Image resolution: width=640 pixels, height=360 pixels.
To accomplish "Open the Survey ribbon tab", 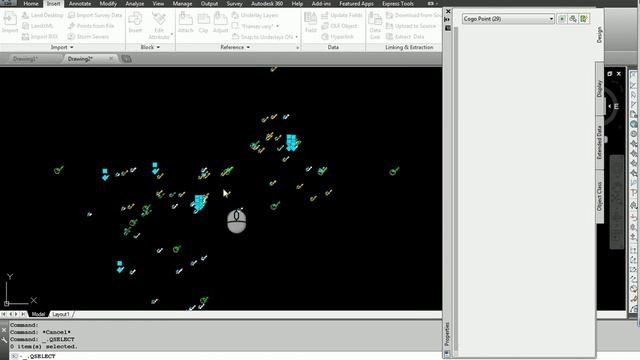I will 234,4.
